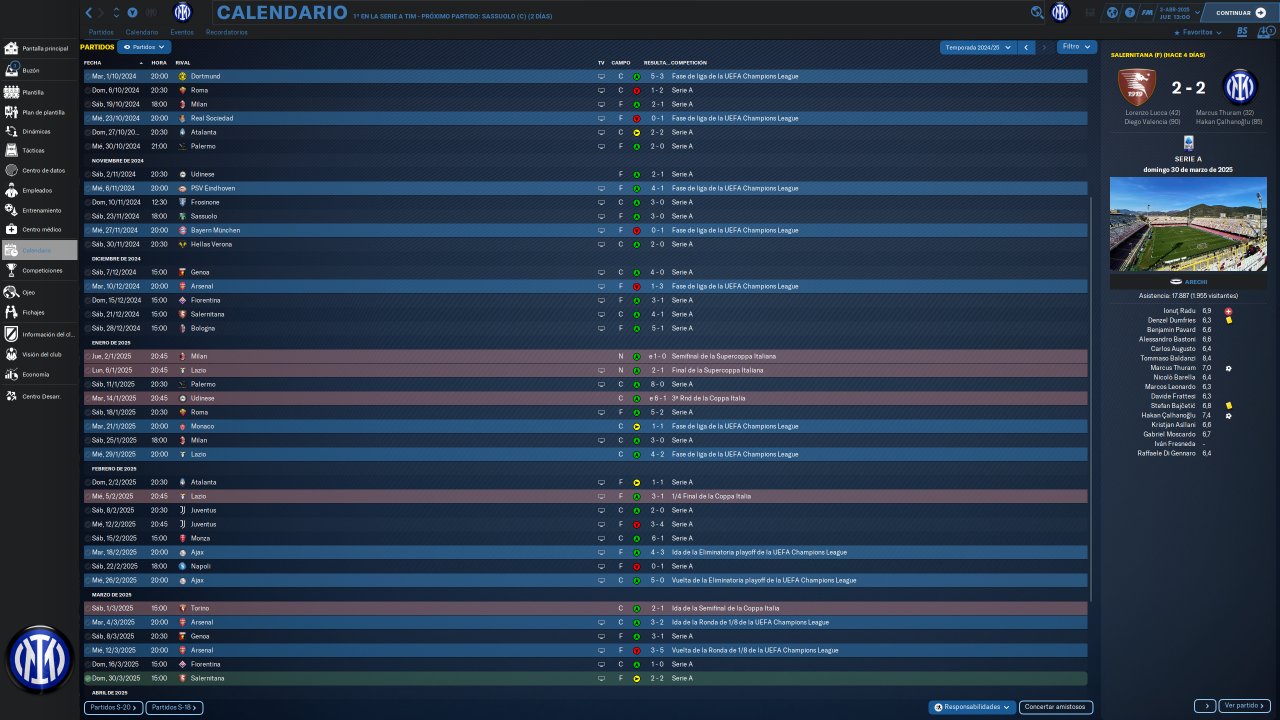Open the Responsabilidades dropdown

pos(972,707)
